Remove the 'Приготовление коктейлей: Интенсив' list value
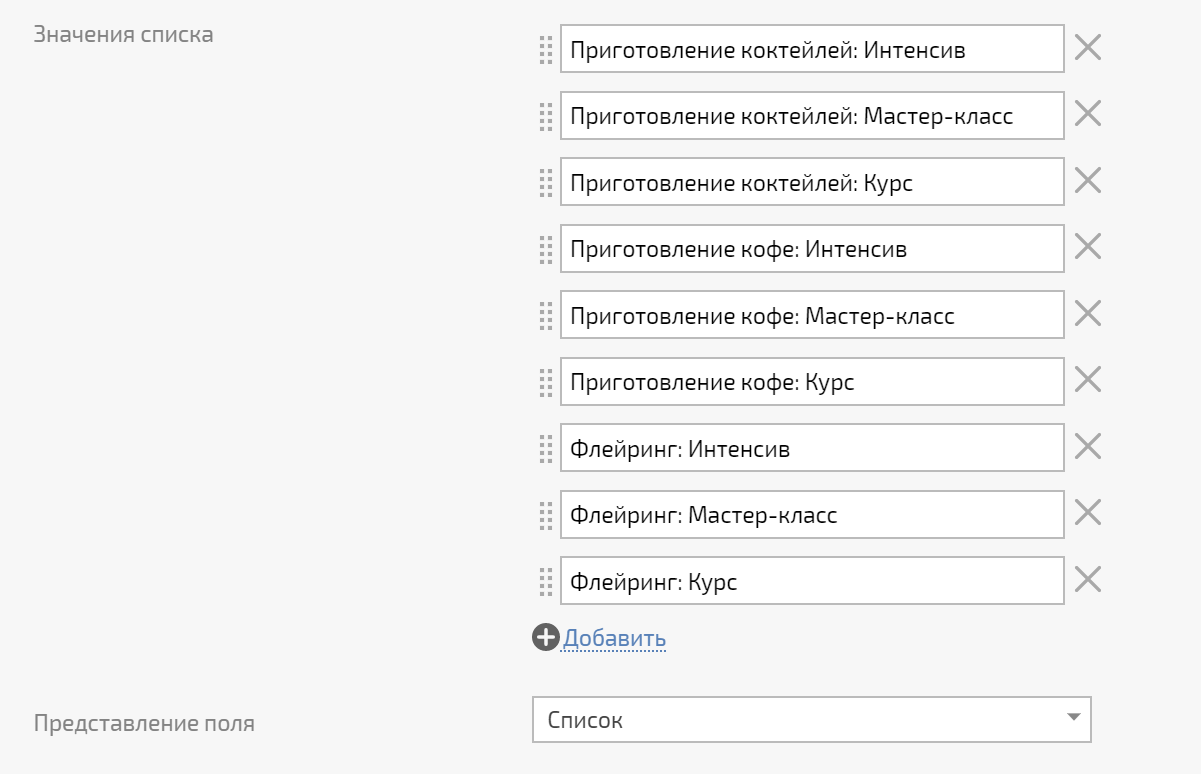This screenshot has height=774, width=1201. tap(1087, 48)
